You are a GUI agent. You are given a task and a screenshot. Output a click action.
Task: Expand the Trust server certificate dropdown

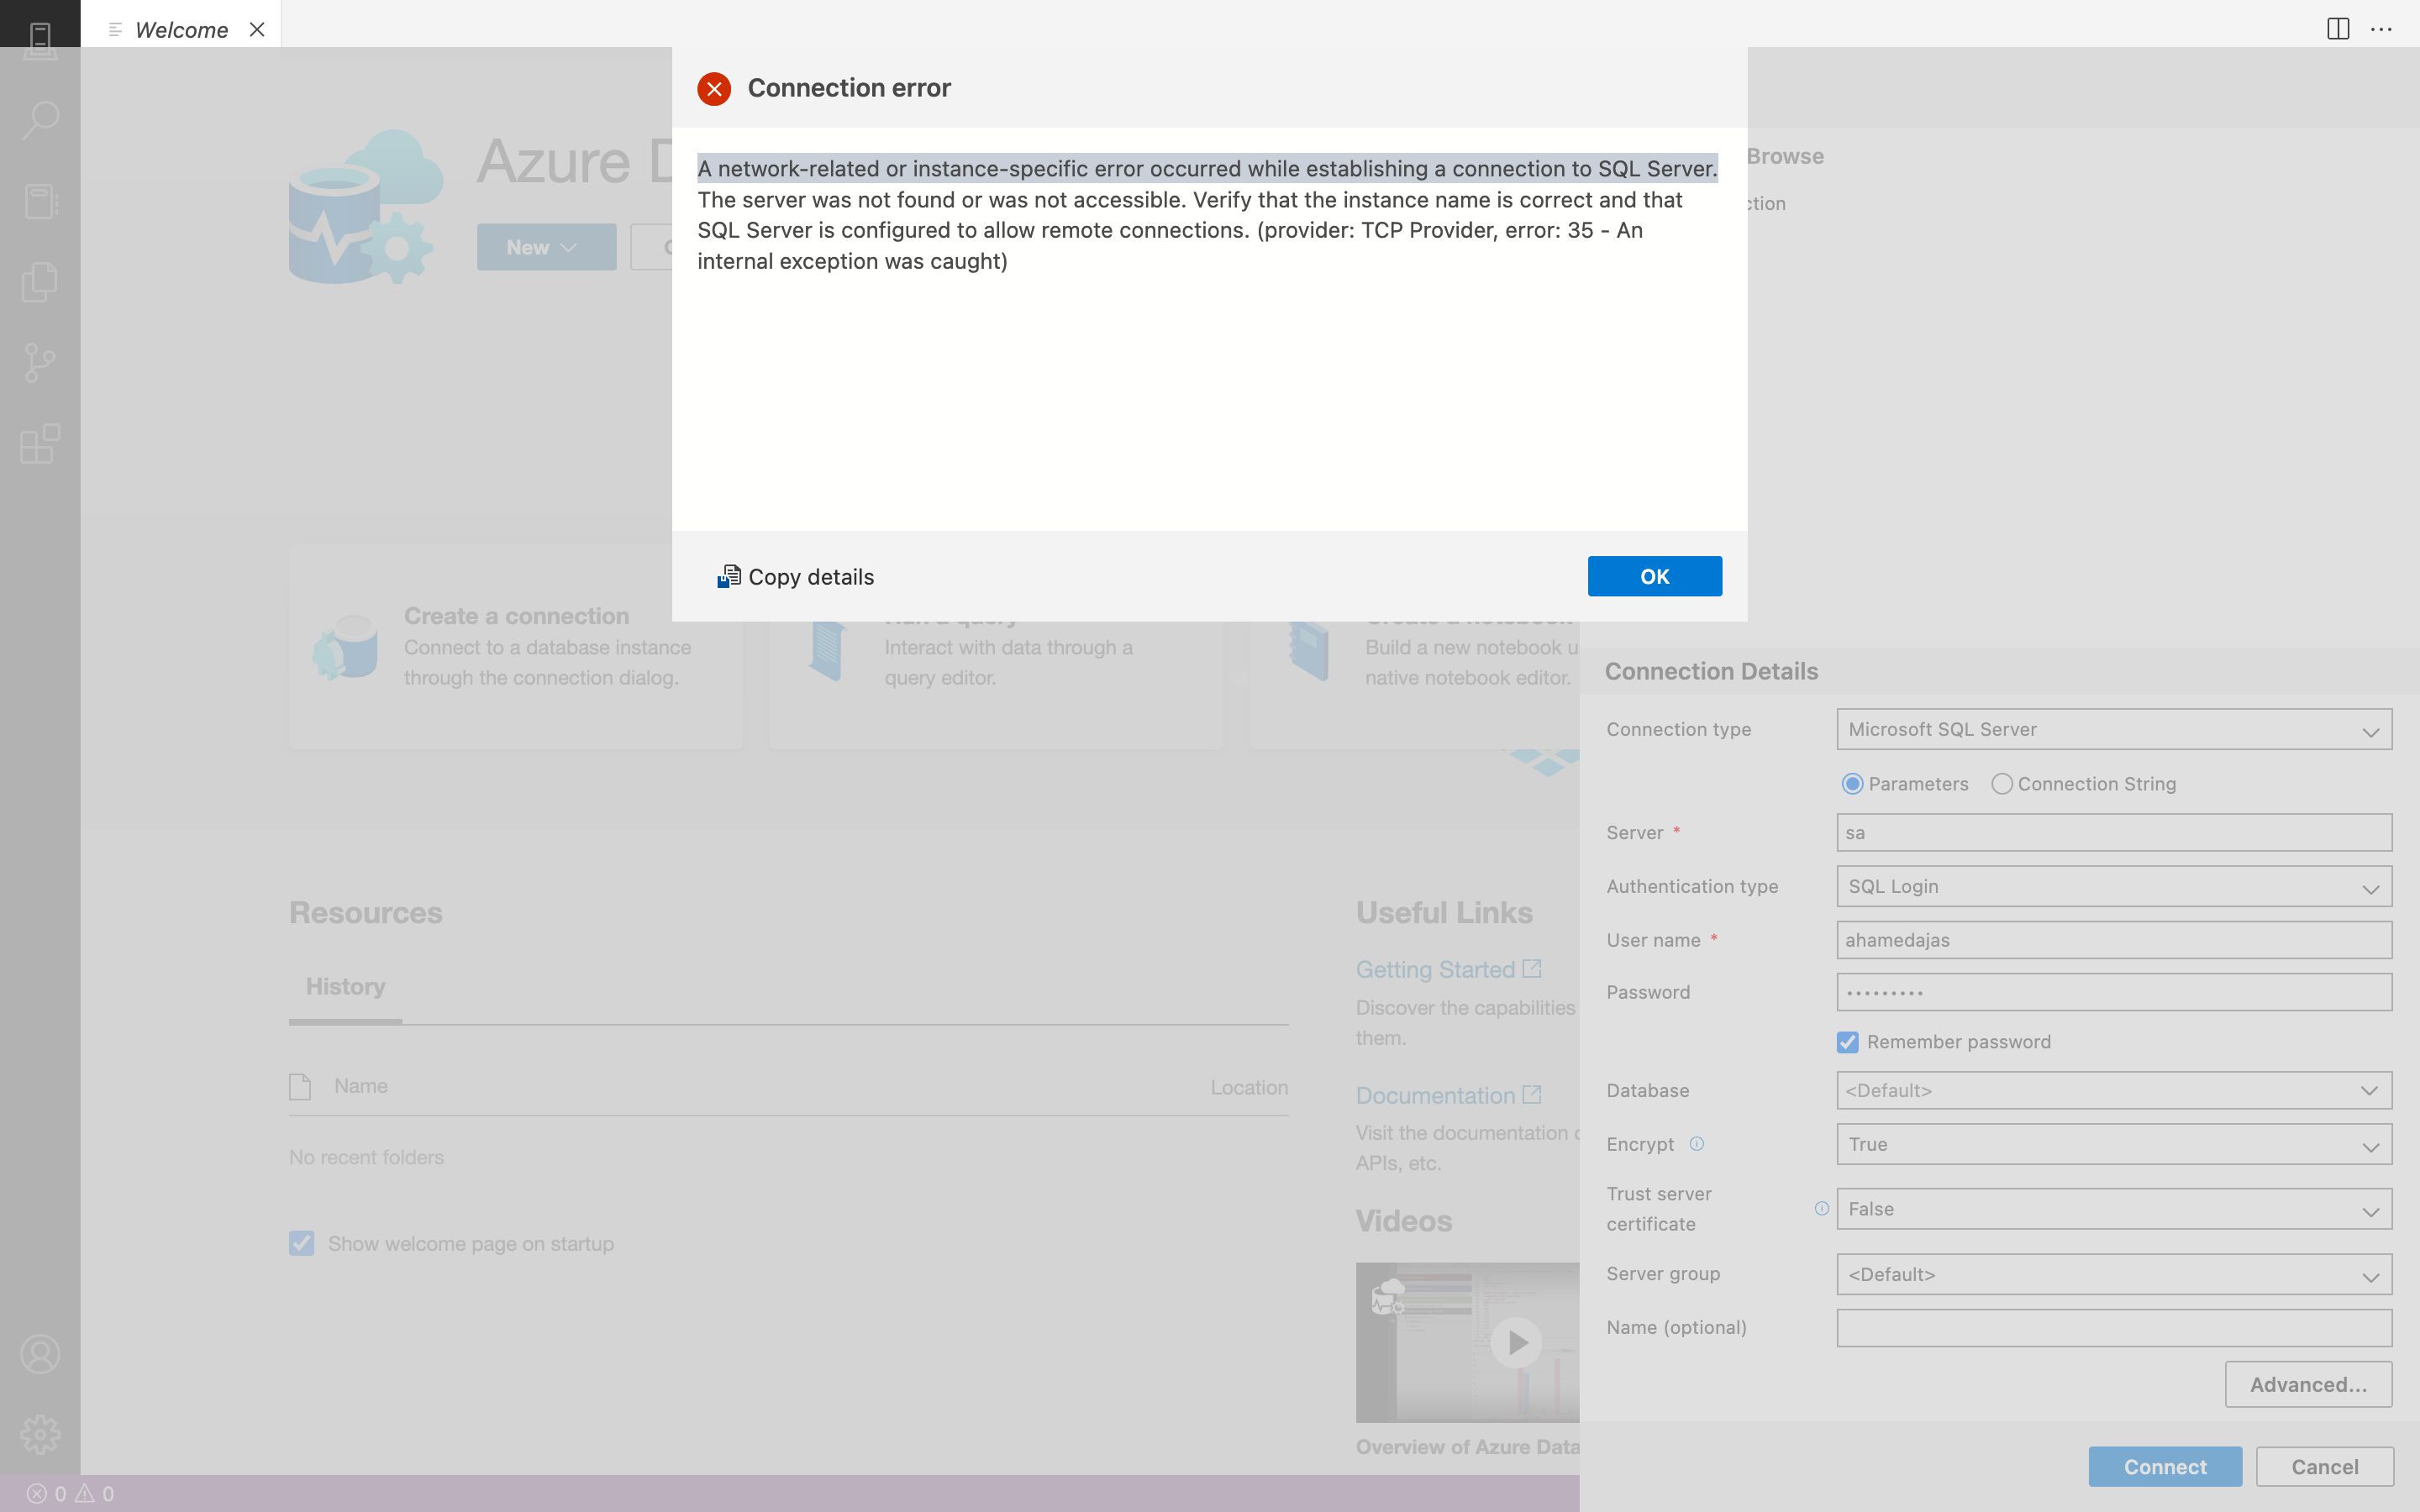[2113, 1209]
